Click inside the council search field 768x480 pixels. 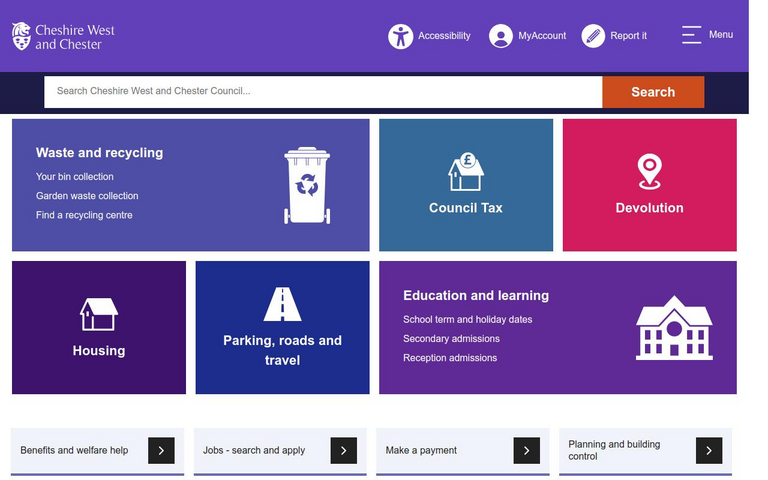[x=322, y=92]
